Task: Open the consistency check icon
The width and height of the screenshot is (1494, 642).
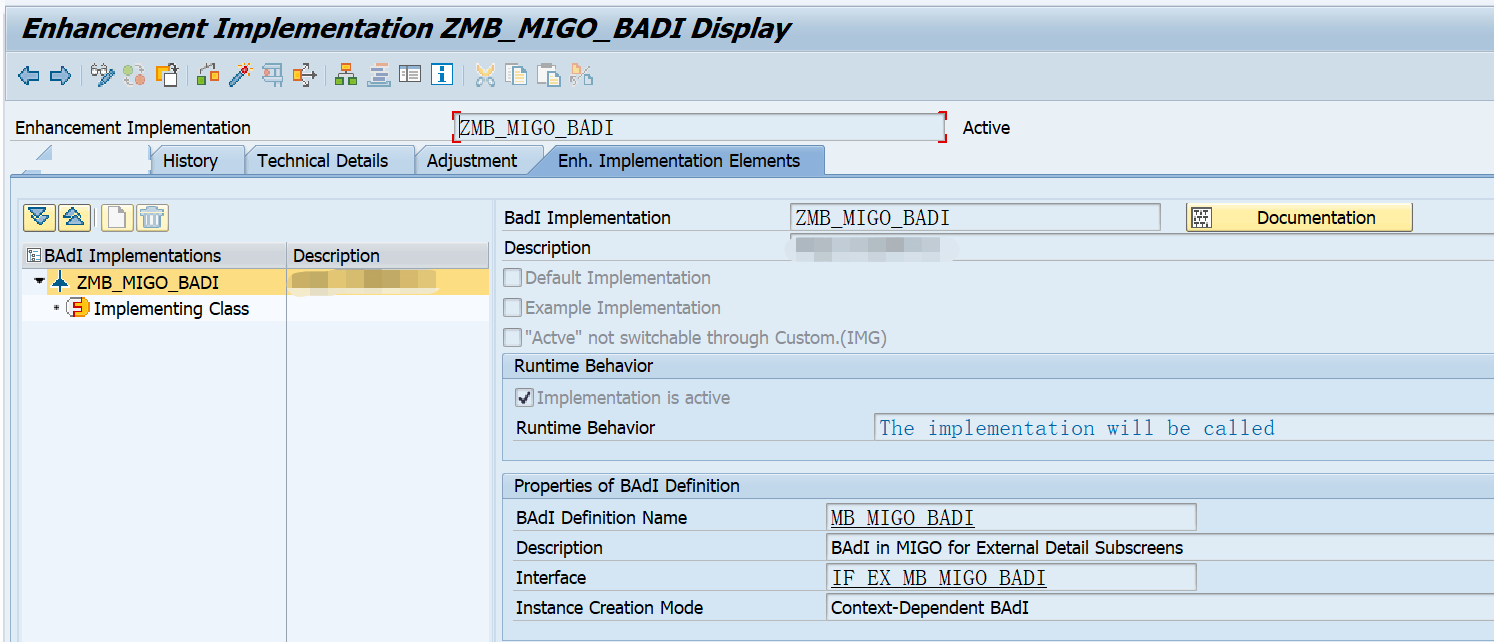Action: coord(207,75)
